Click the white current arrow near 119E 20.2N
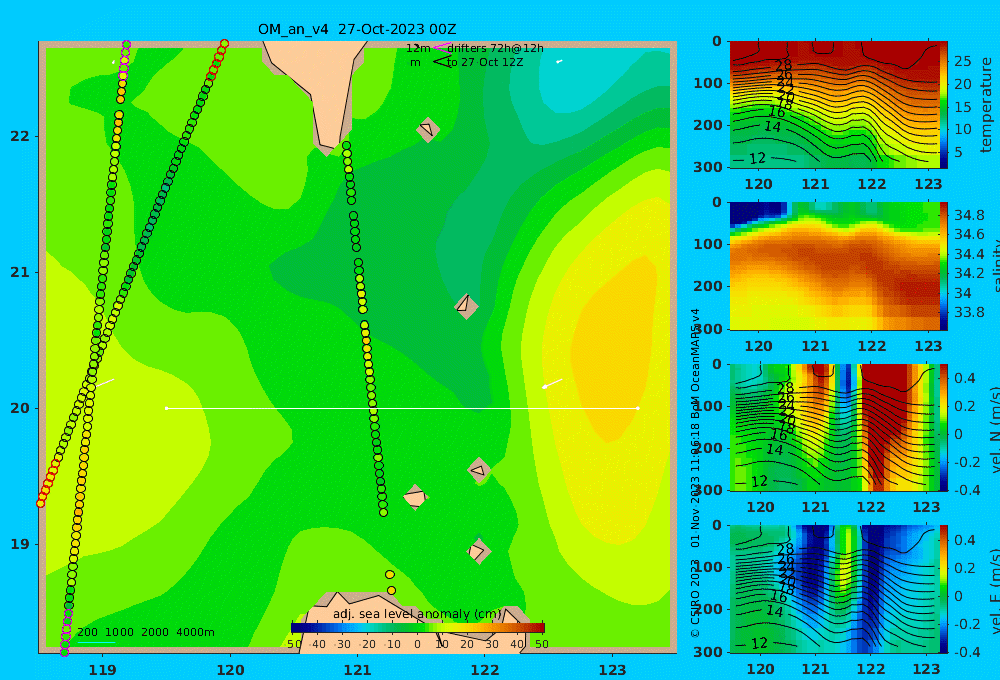 [x=105, y=382]
